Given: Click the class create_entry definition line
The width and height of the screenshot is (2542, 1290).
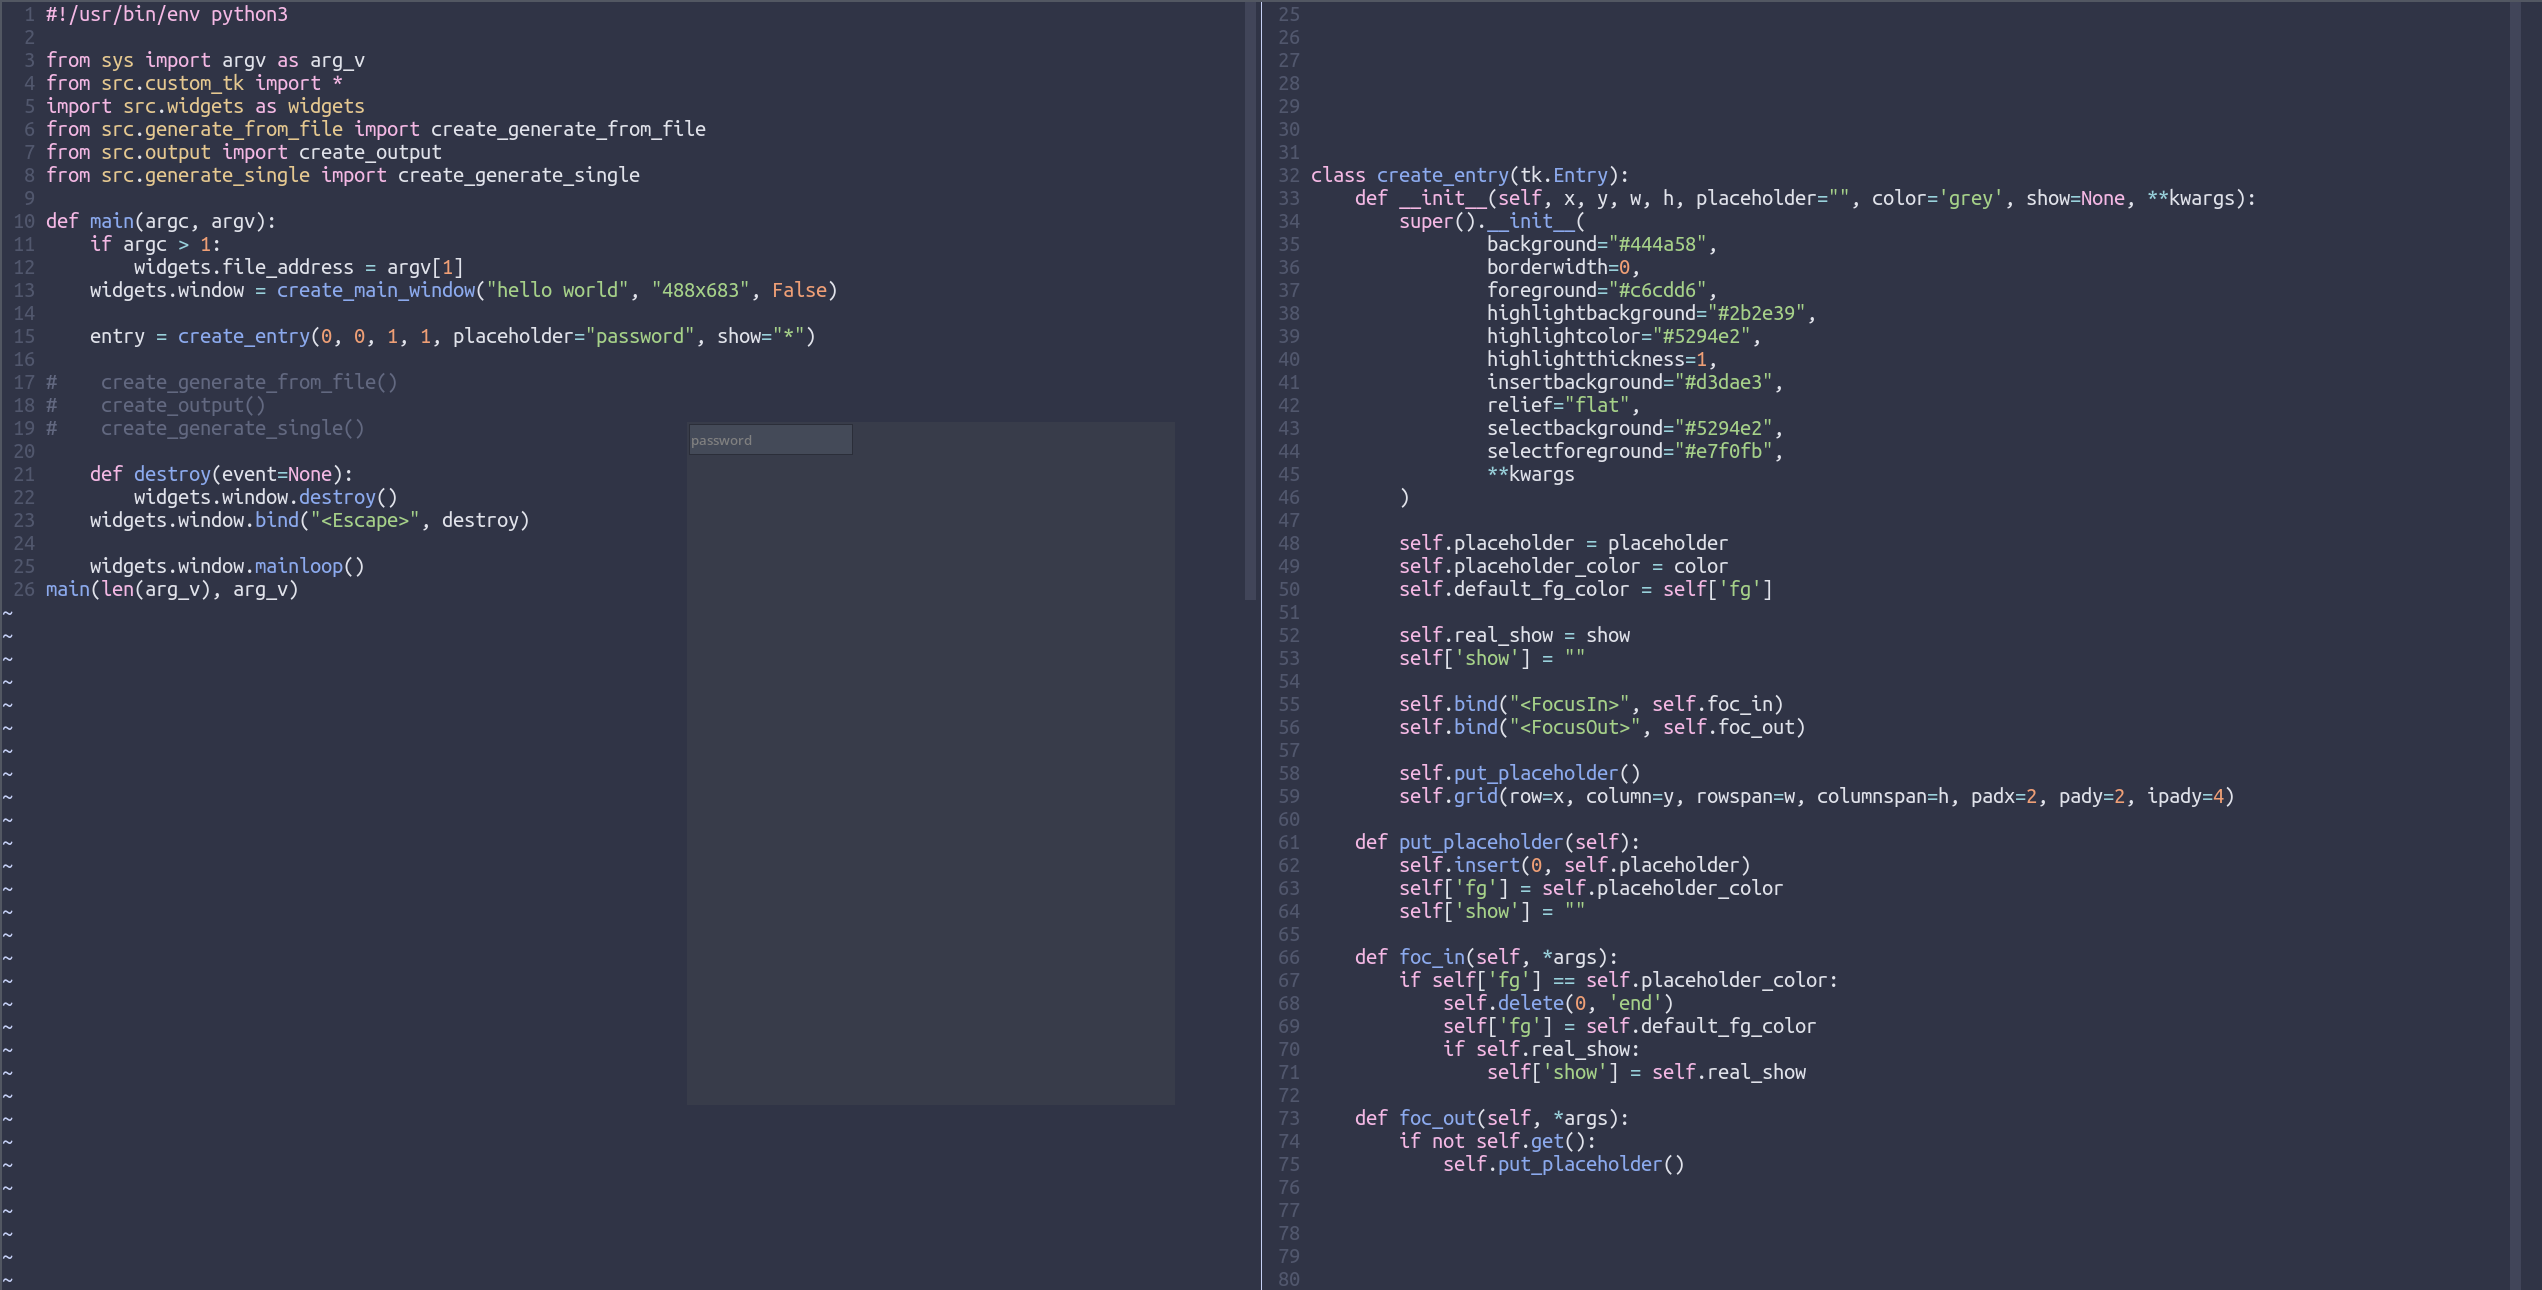Looking at the screenshot, I should tap(1469, 175).
